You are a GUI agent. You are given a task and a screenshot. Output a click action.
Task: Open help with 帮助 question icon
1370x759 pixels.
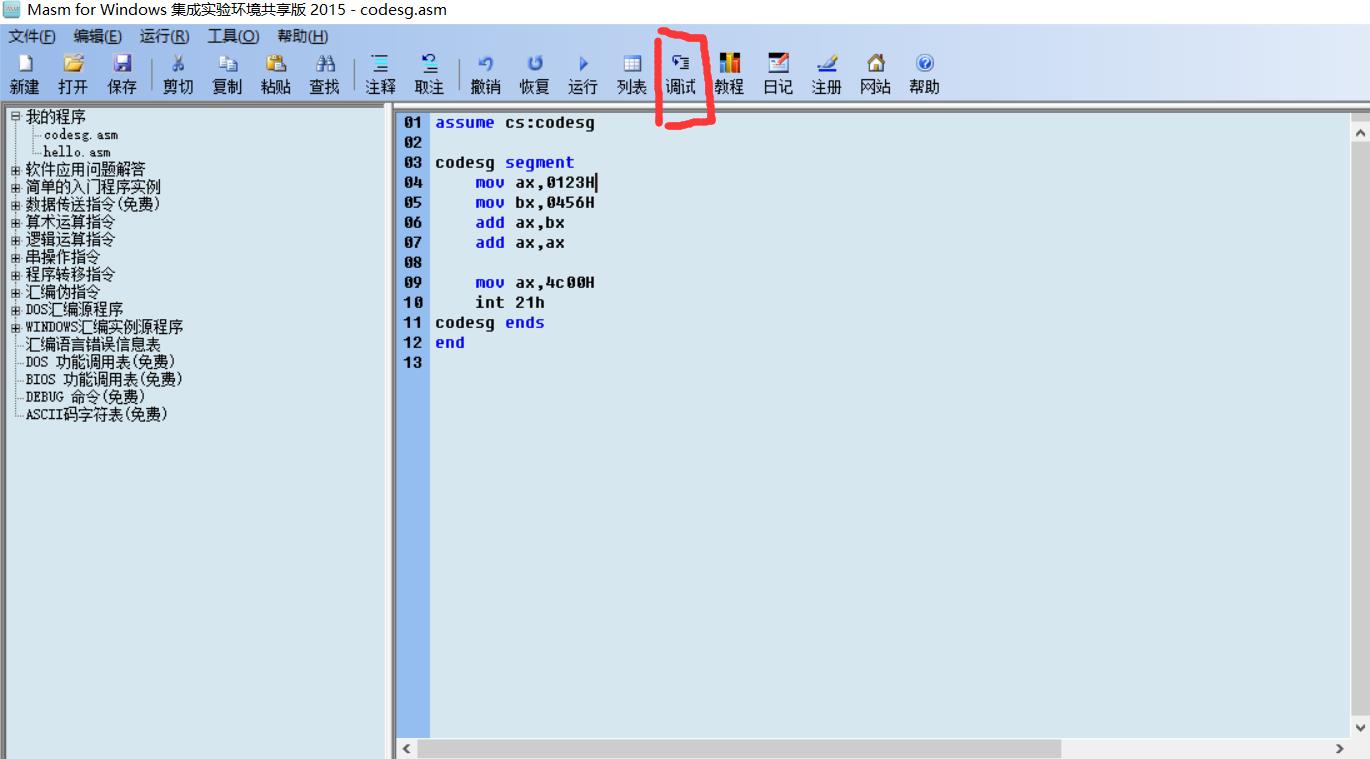pyautogui.click(x=924, y=63)
